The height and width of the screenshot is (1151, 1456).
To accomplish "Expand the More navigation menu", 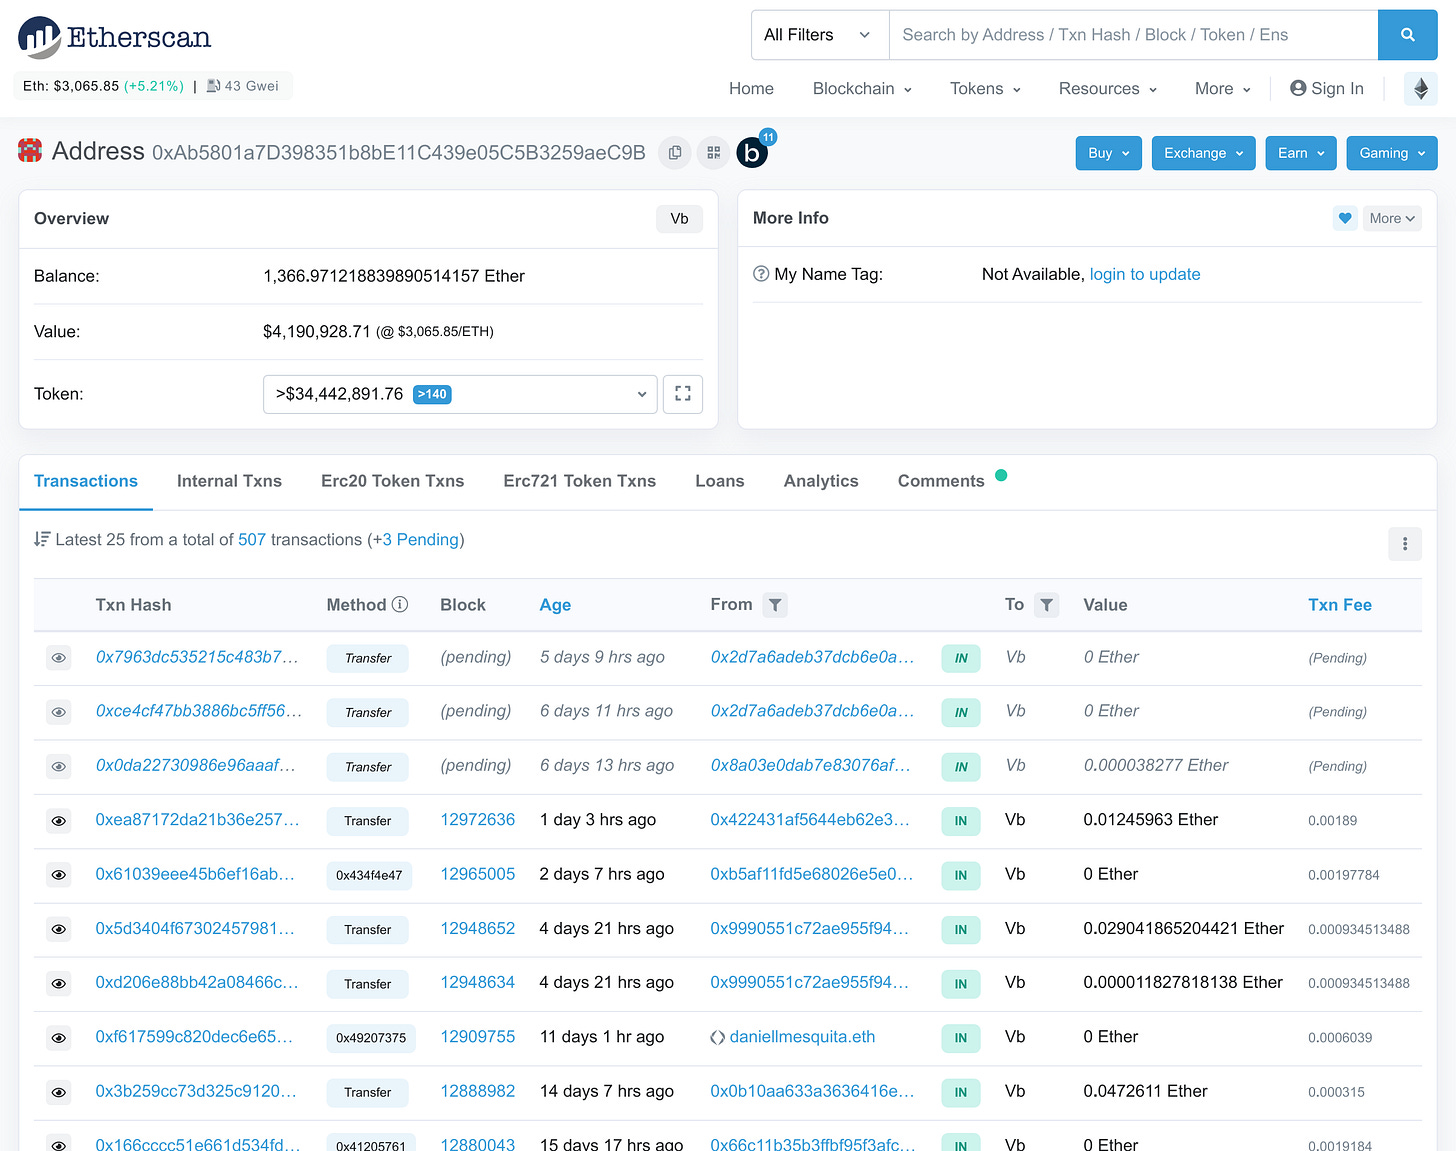I will pyautogui.click(x=1222, y=88).
